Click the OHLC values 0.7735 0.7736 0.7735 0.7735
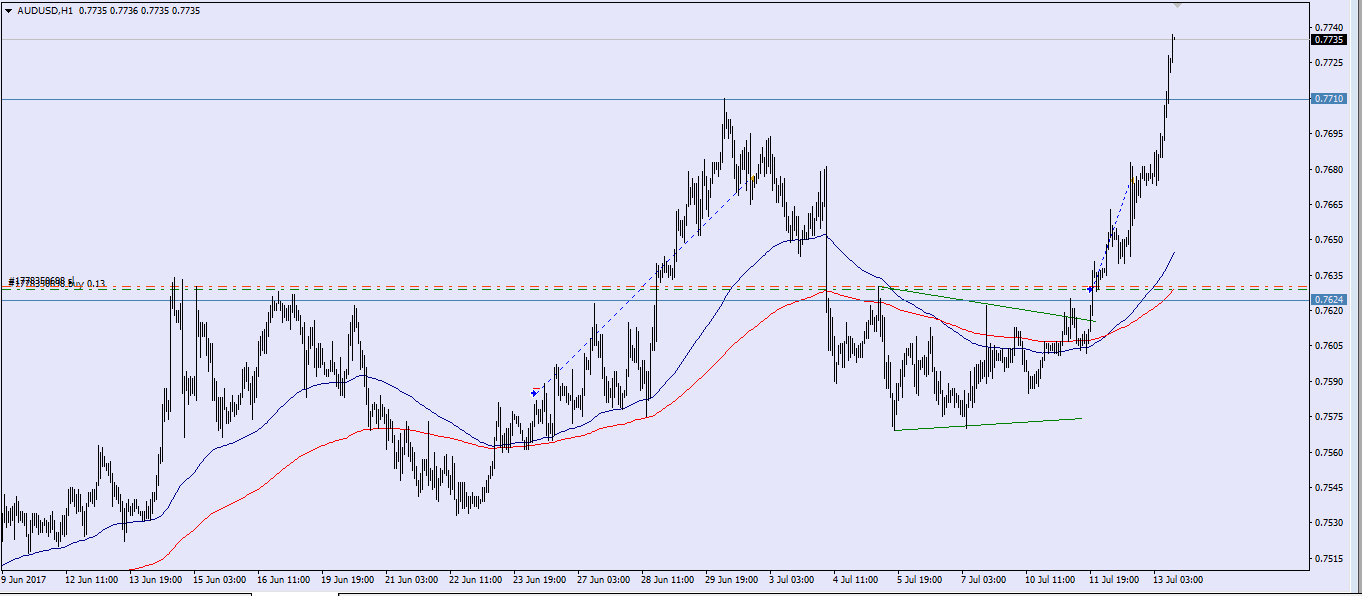This screenshot has width=1362, height=596. (139, 10)
